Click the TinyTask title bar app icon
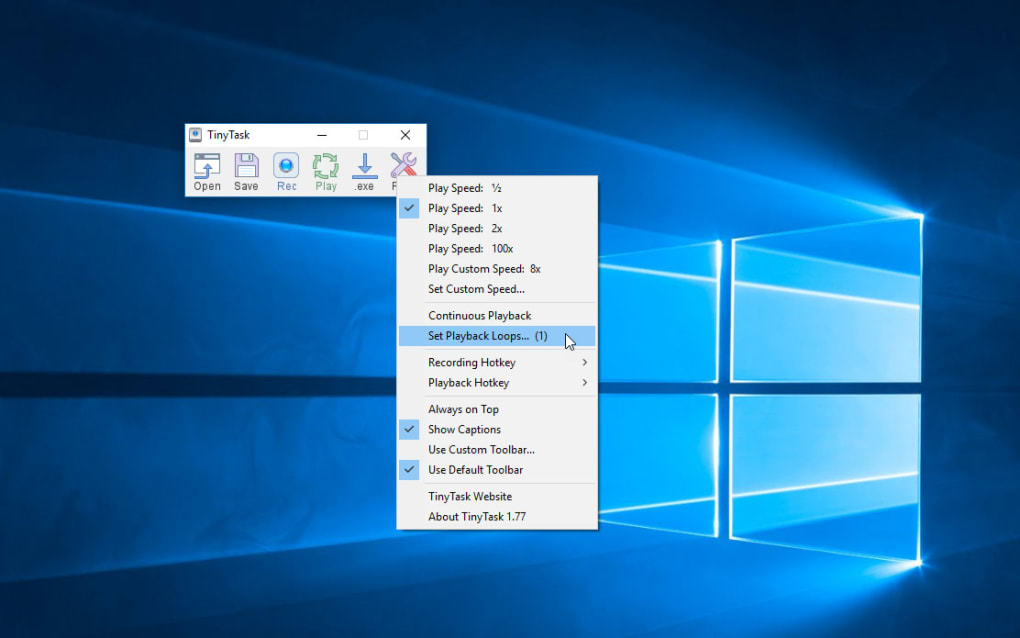The width and height of the screenshot is (1020, 638). 196,135
